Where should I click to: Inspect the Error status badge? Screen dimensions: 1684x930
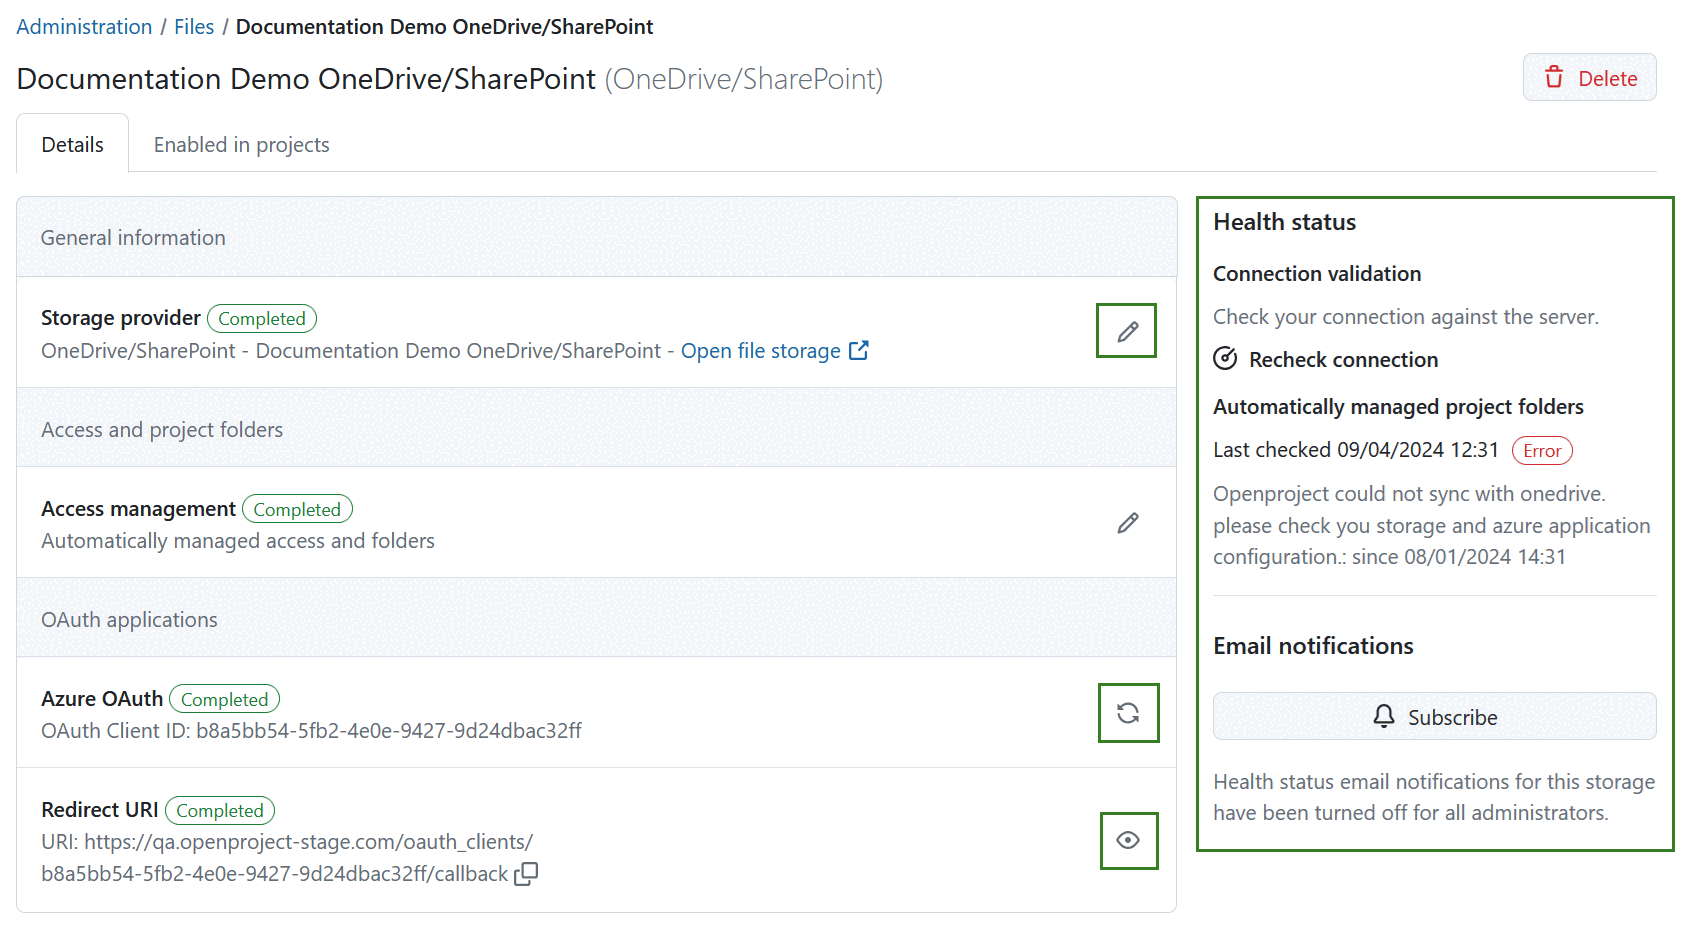[x=1541, y=450]
